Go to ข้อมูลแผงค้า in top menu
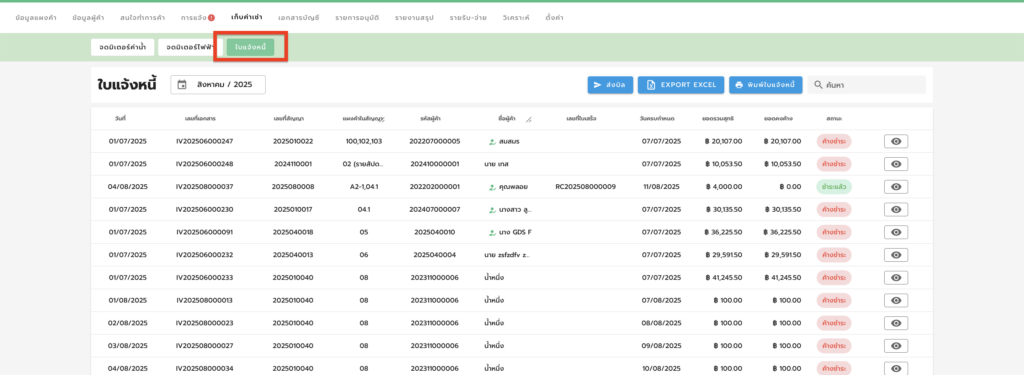 tap(37, 18)
